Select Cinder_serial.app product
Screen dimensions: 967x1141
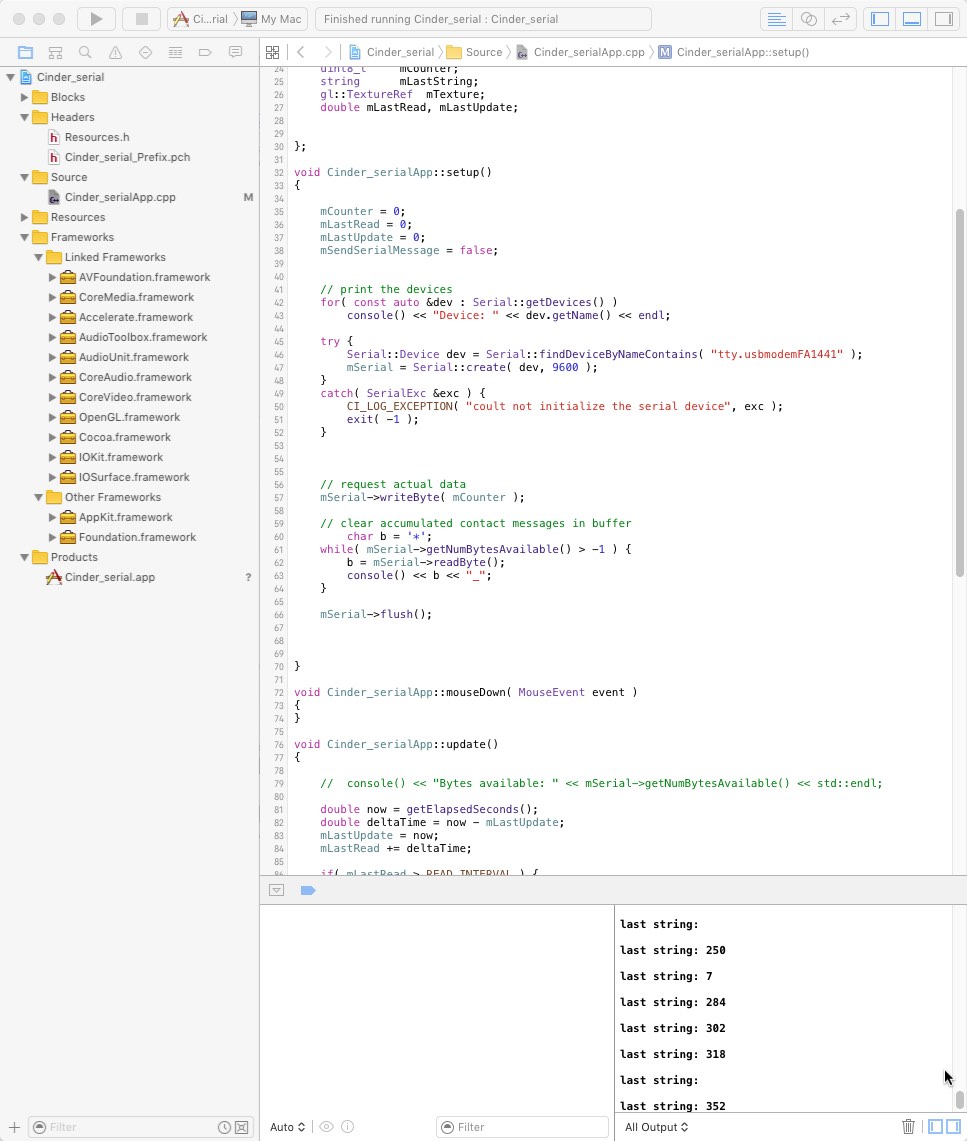coord(109,577)
